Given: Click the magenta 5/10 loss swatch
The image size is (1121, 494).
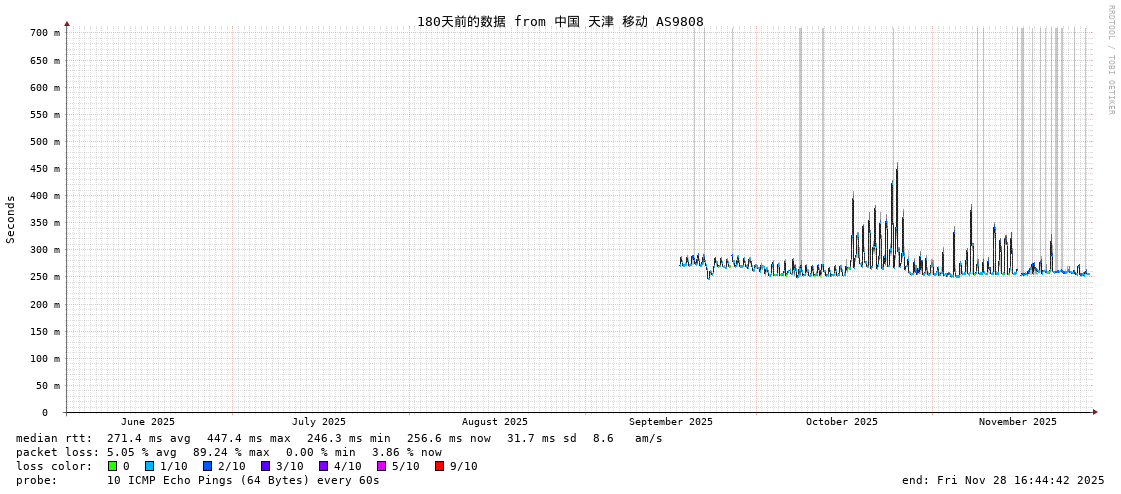Looking at the screenshot, I should point(381,466).
